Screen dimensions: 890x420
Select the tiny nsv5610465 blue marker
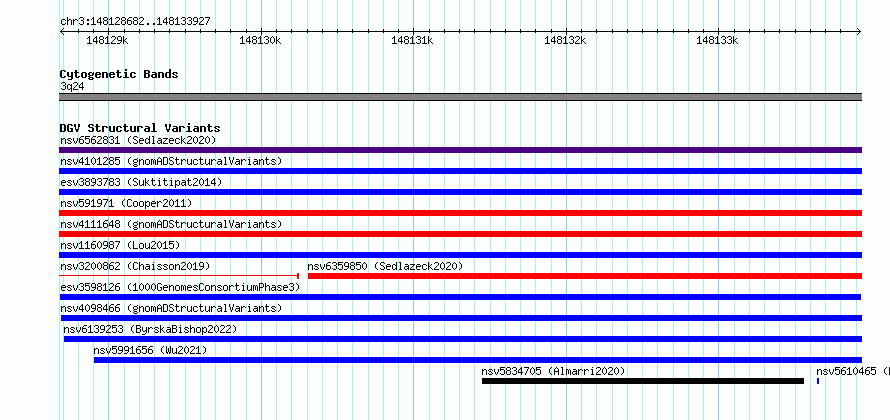(818, 381)
